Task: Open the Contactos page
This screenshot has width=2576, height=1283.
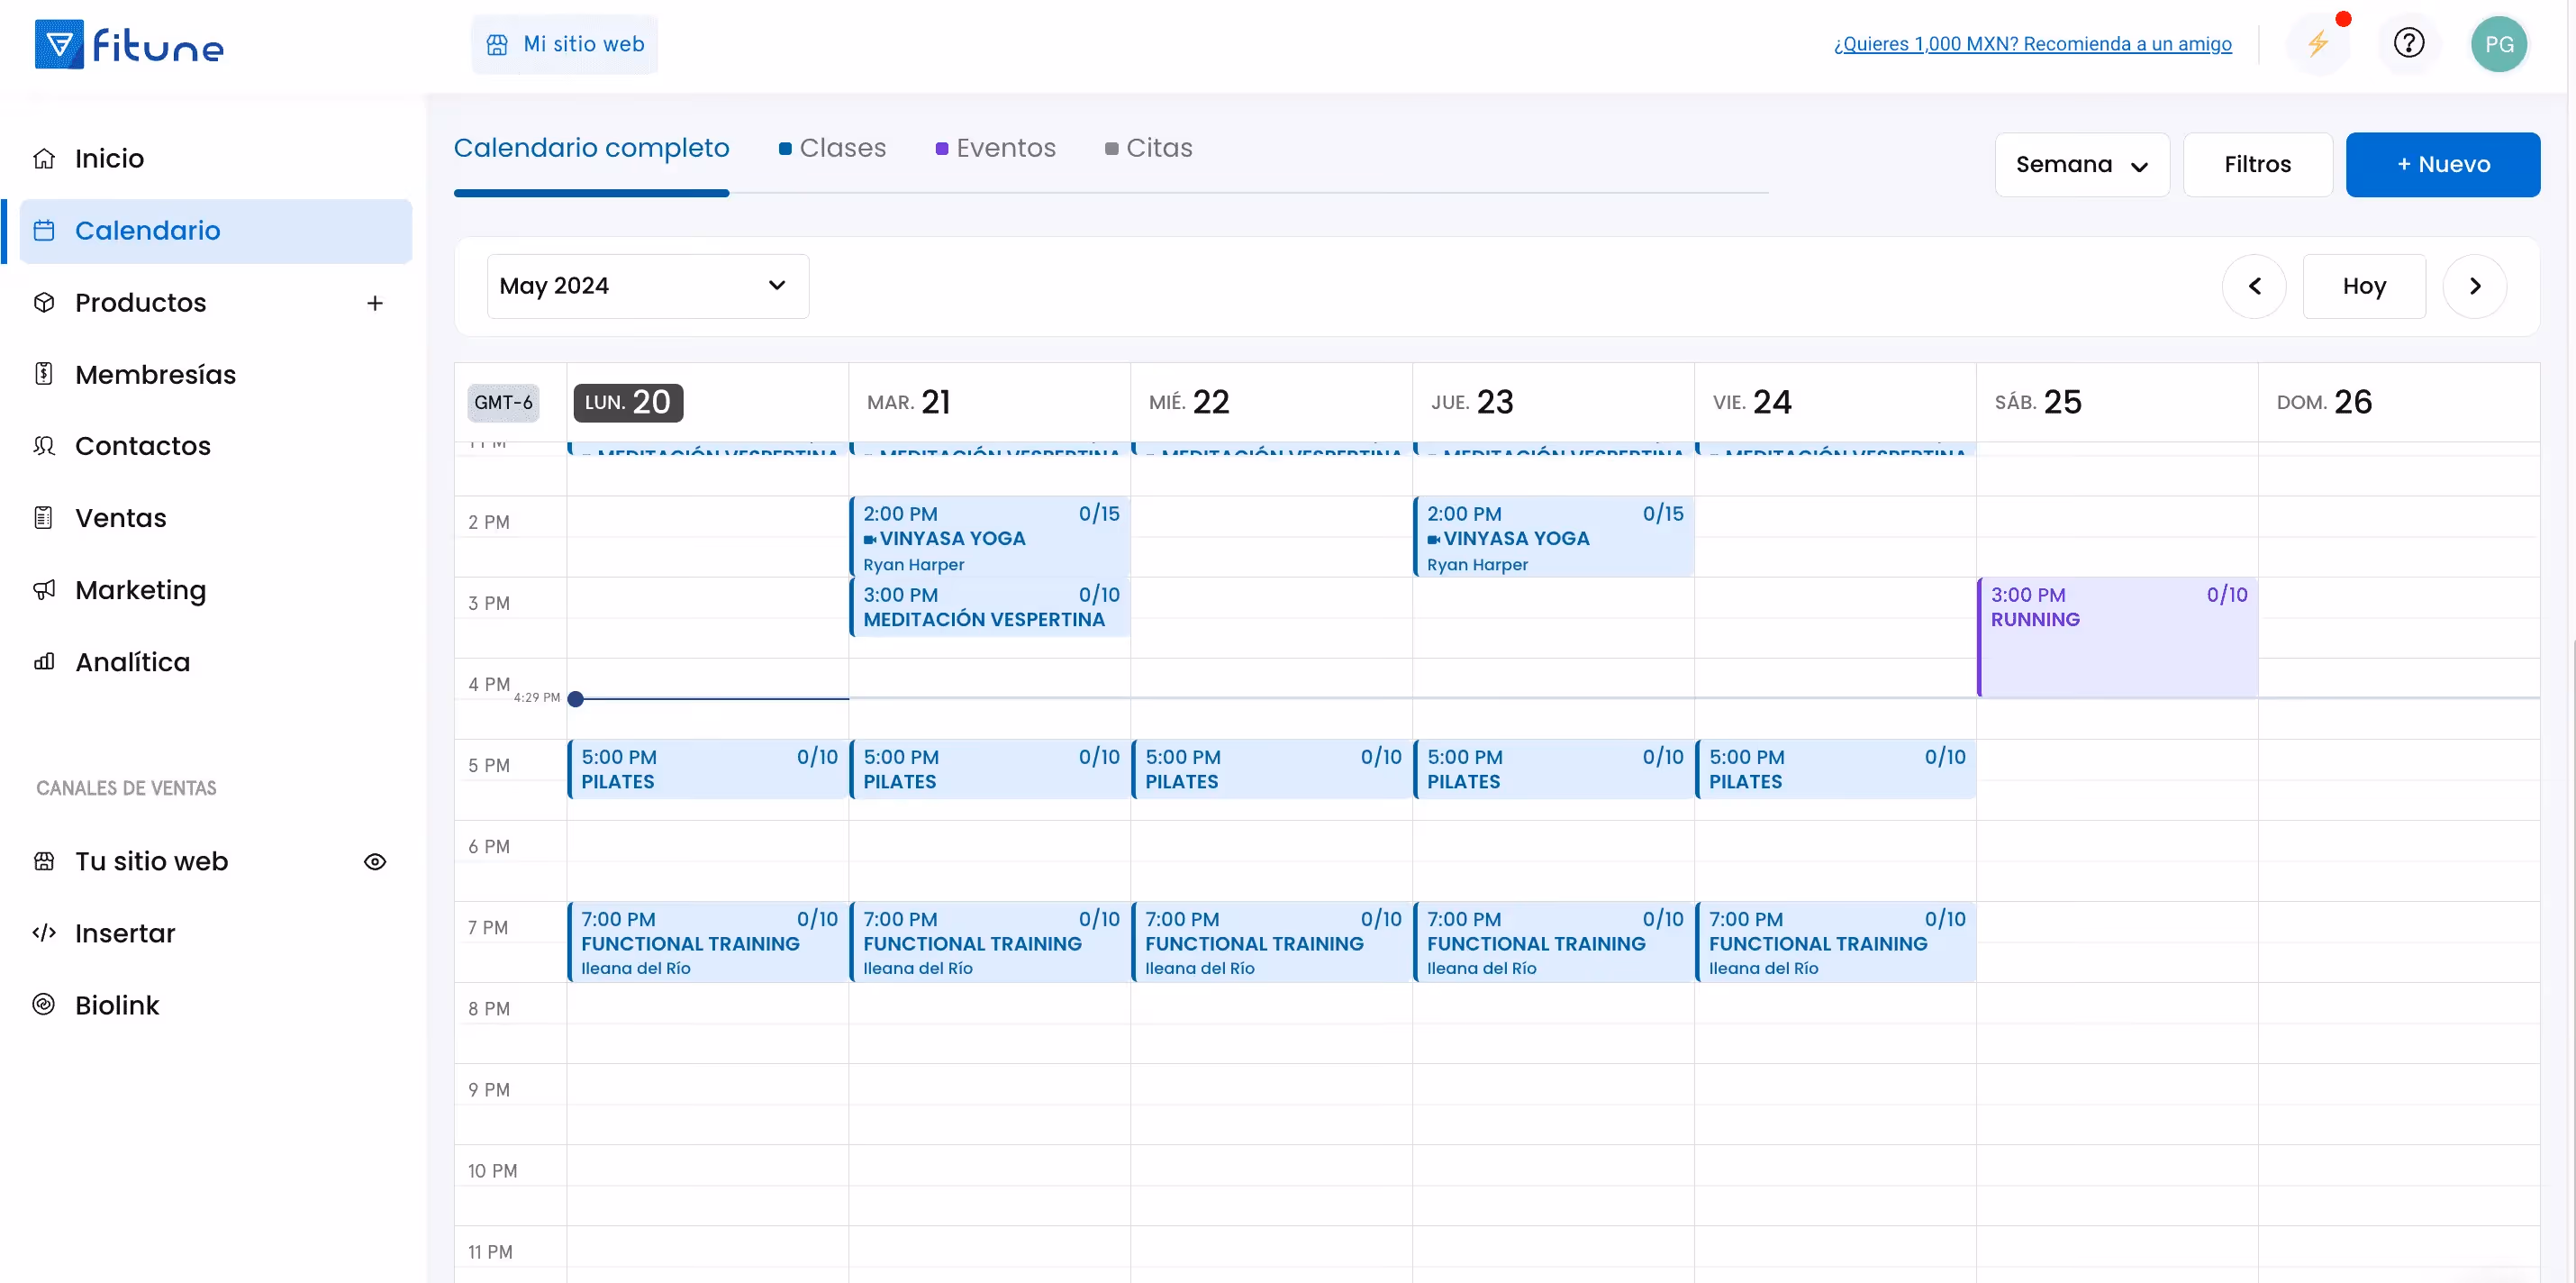Action: [x=142, y=446]
